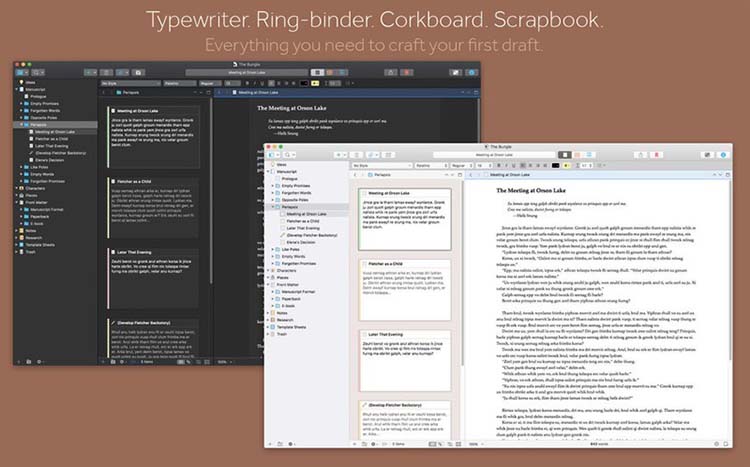Open the blue Inspector icon in dark window

pos(472,72)
